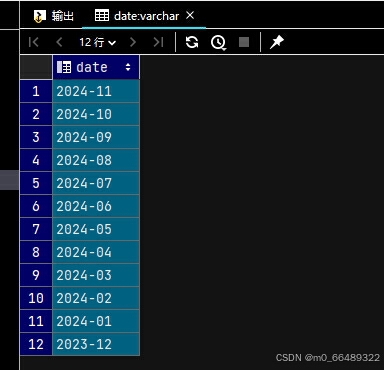This screenshot has width=384, height=370.
Task: Select row number 6
Action: 36,206
